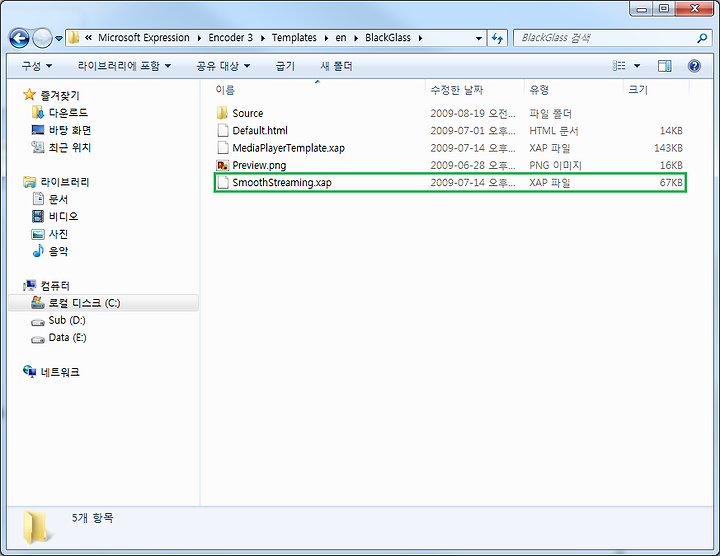Select Microsoft Expression in breadcrumb
This screenshot has width=720, height=556.
point(144,38)
